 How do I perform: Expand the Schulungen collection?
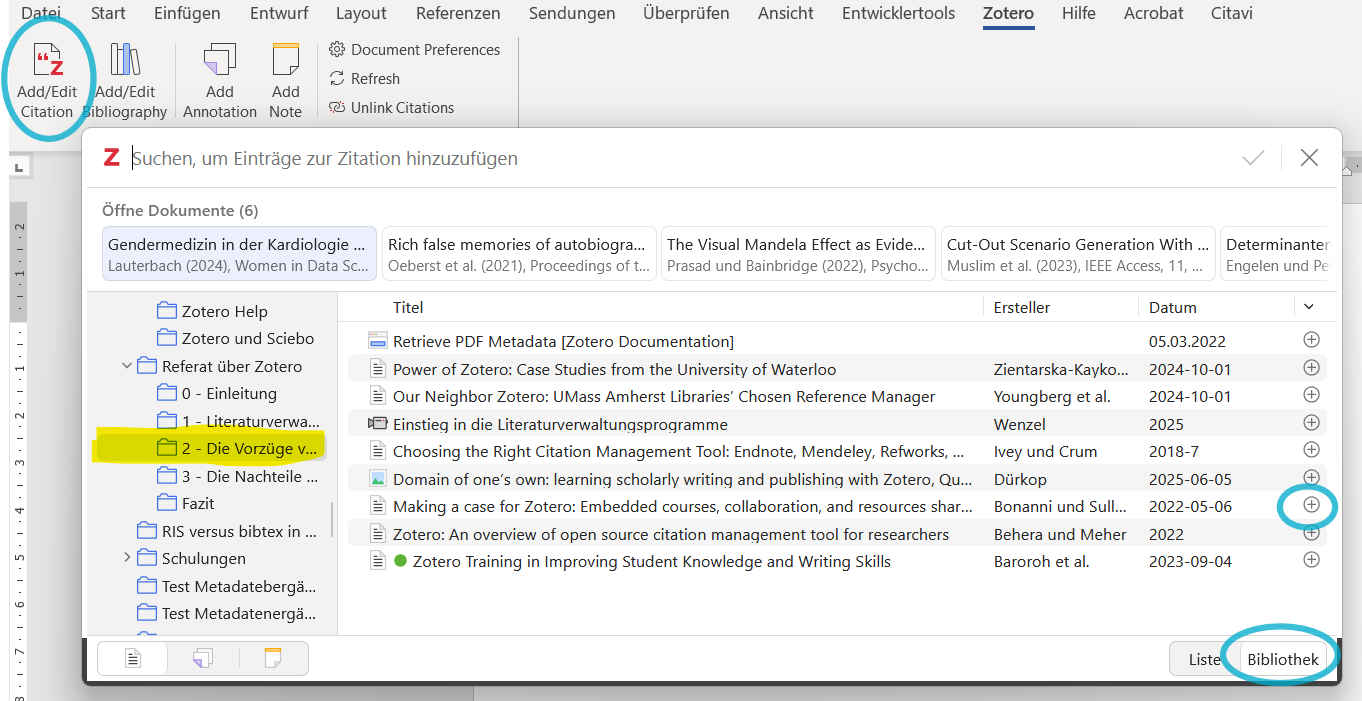pos(127,558)
